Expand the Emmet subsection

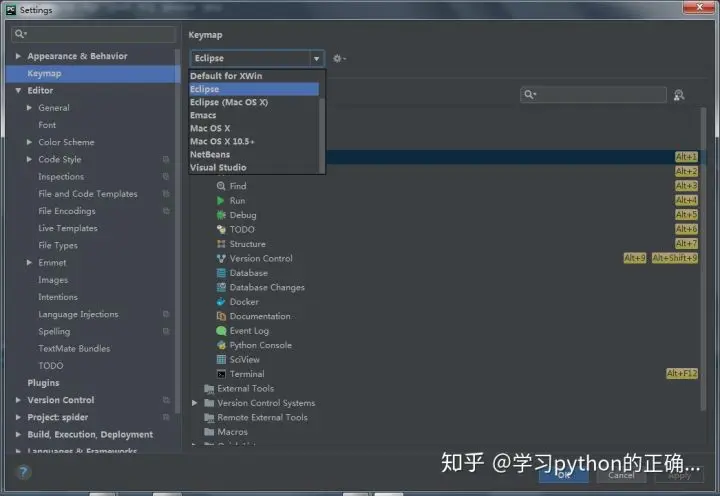29,263
